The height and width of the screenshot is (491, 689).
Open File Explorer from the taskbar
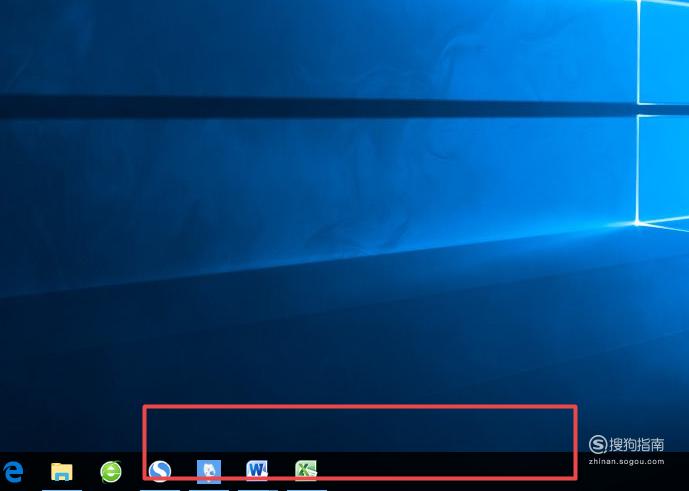[62, 472]
